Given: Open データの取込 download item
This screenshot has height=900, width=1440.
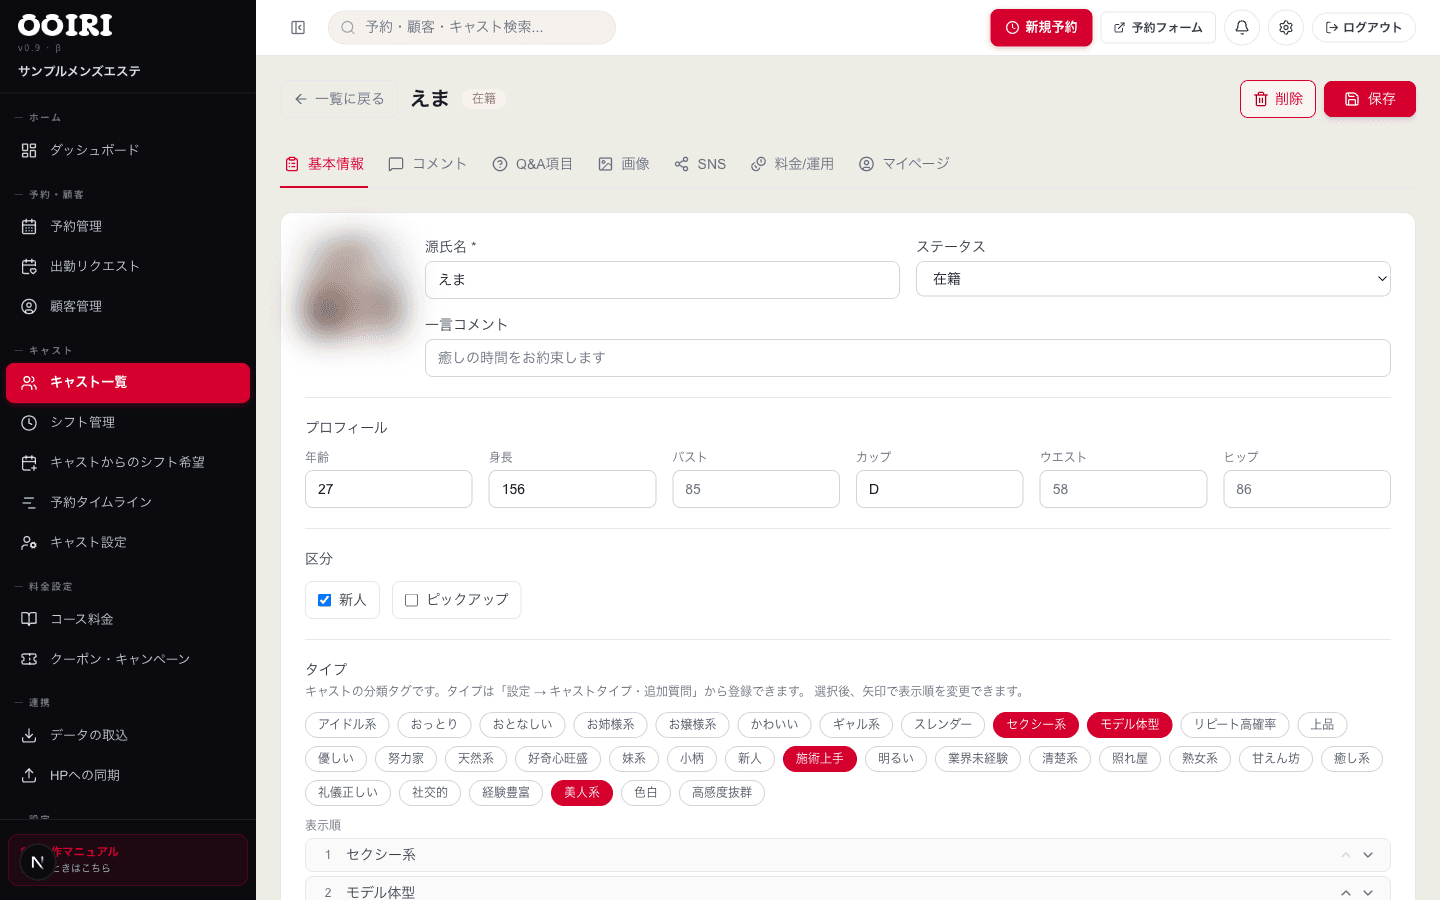Looking at the screenshot, I should pos(128,736).
